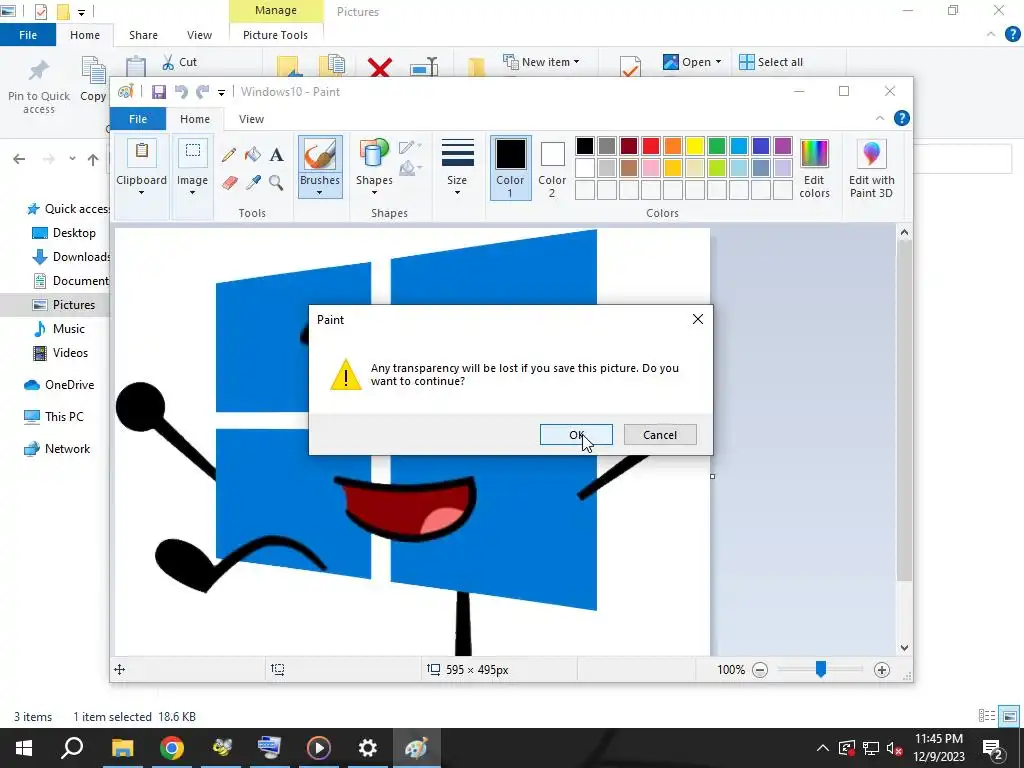Click Paint vertical scrollbar down arrow
1024x768 pixels.
904,648
